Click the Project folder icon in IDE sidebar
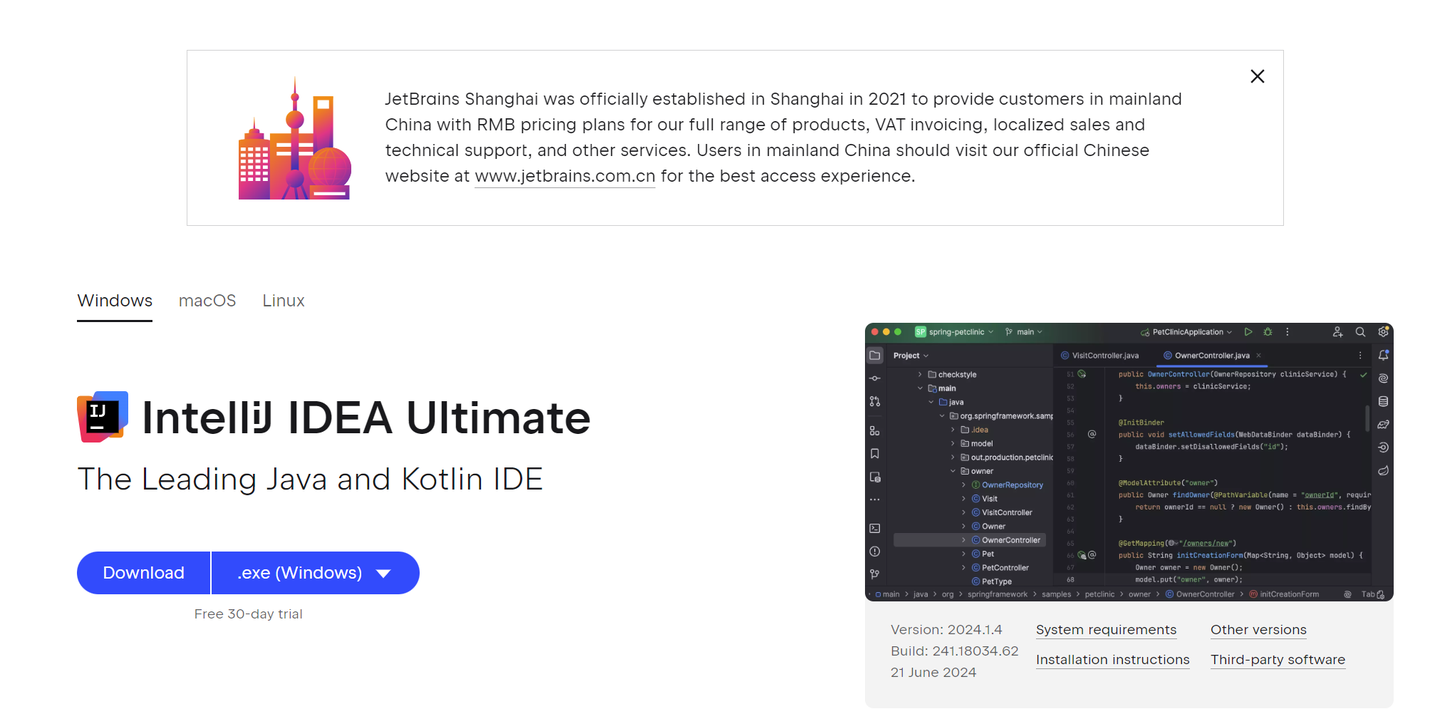The height and width of the screenshot is (709, 1440). click(874, 355)
